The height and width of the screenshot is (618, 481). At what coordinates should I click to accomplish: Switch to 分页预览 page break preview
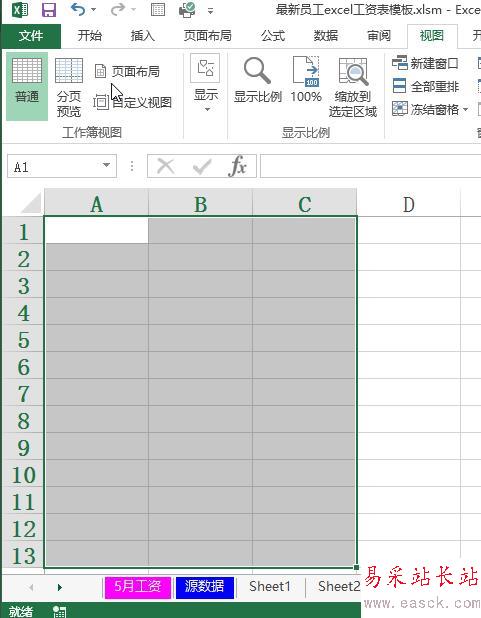point(69,87)
